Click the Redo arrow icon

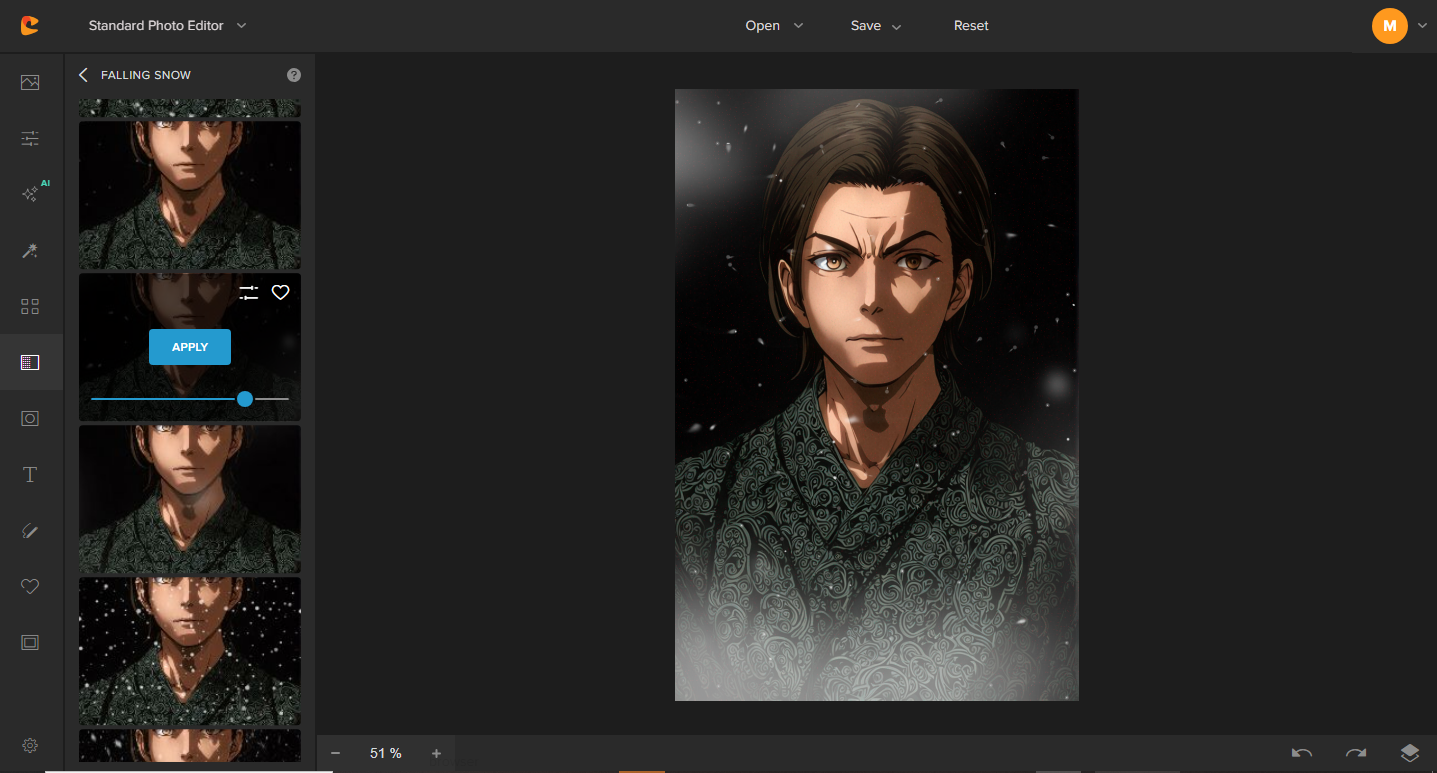point(1355,753)
